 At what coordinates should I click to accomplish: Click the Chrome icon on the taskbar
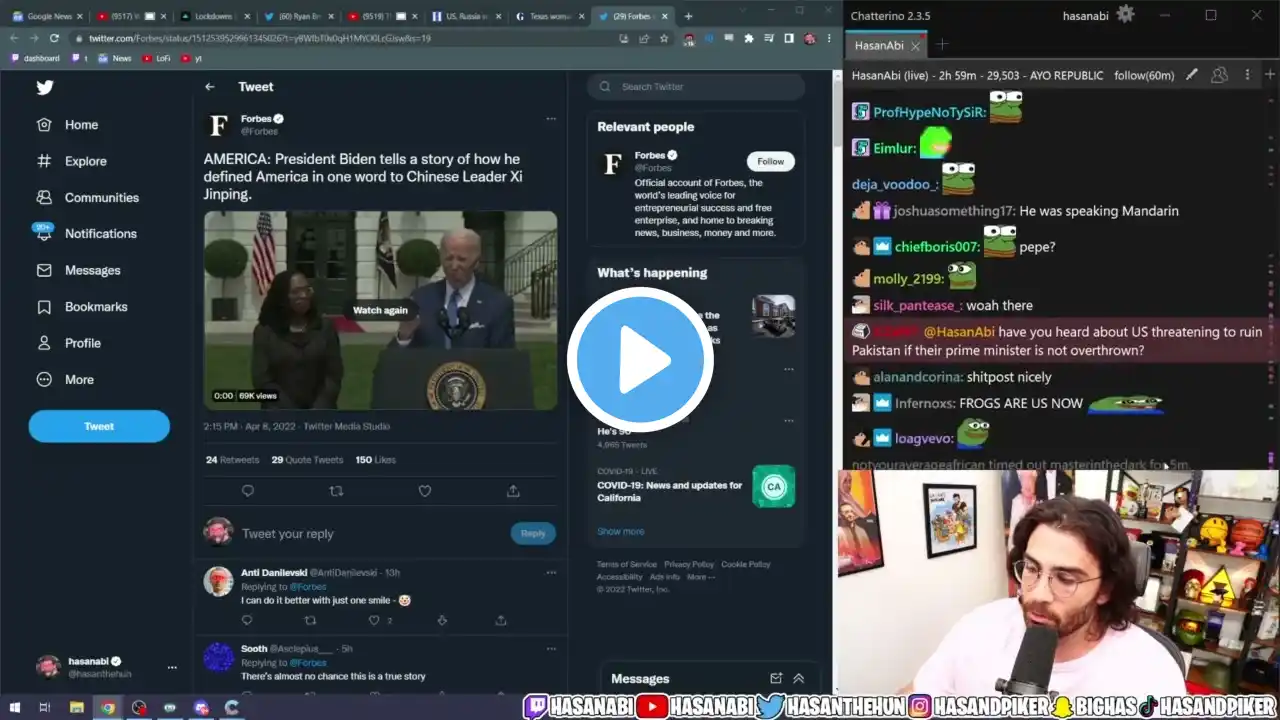107,708
